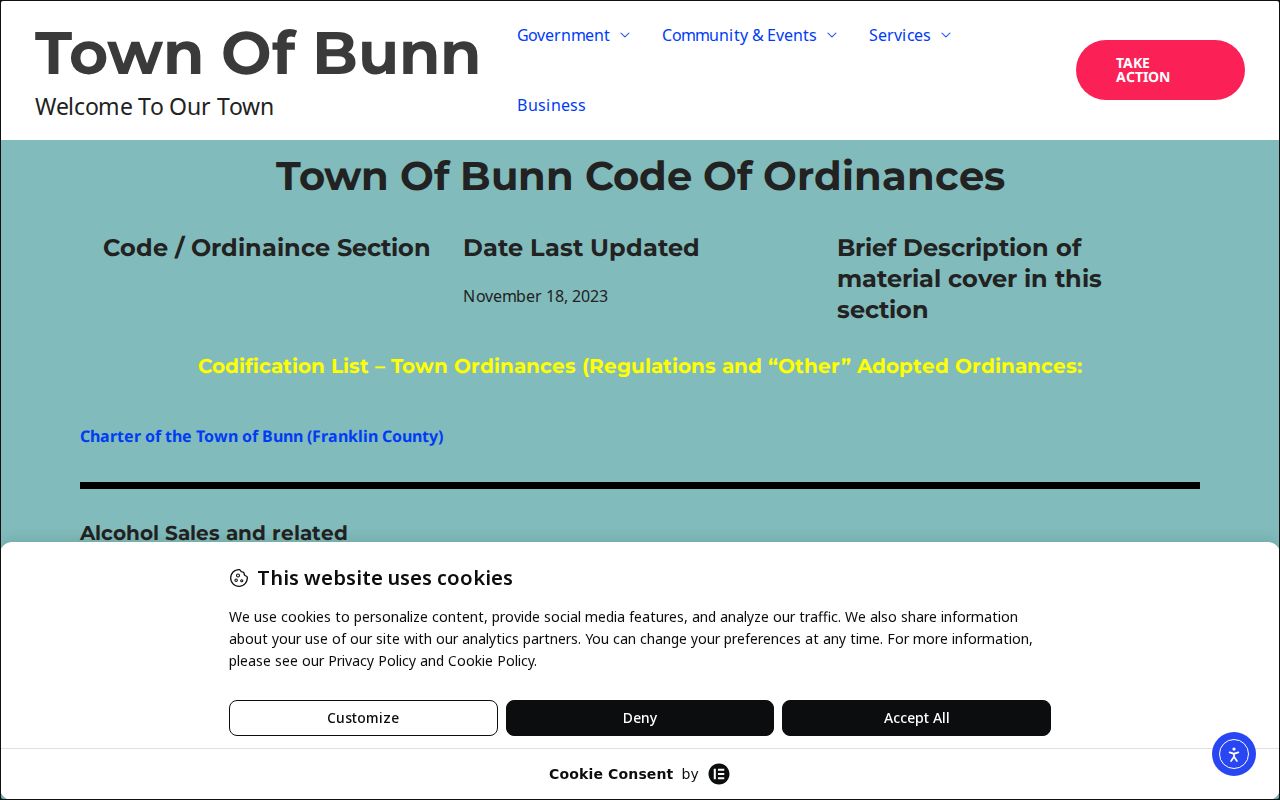Screen dimensions: 1280x800
Task: Open the Government menu item
Action: [563, 35]
